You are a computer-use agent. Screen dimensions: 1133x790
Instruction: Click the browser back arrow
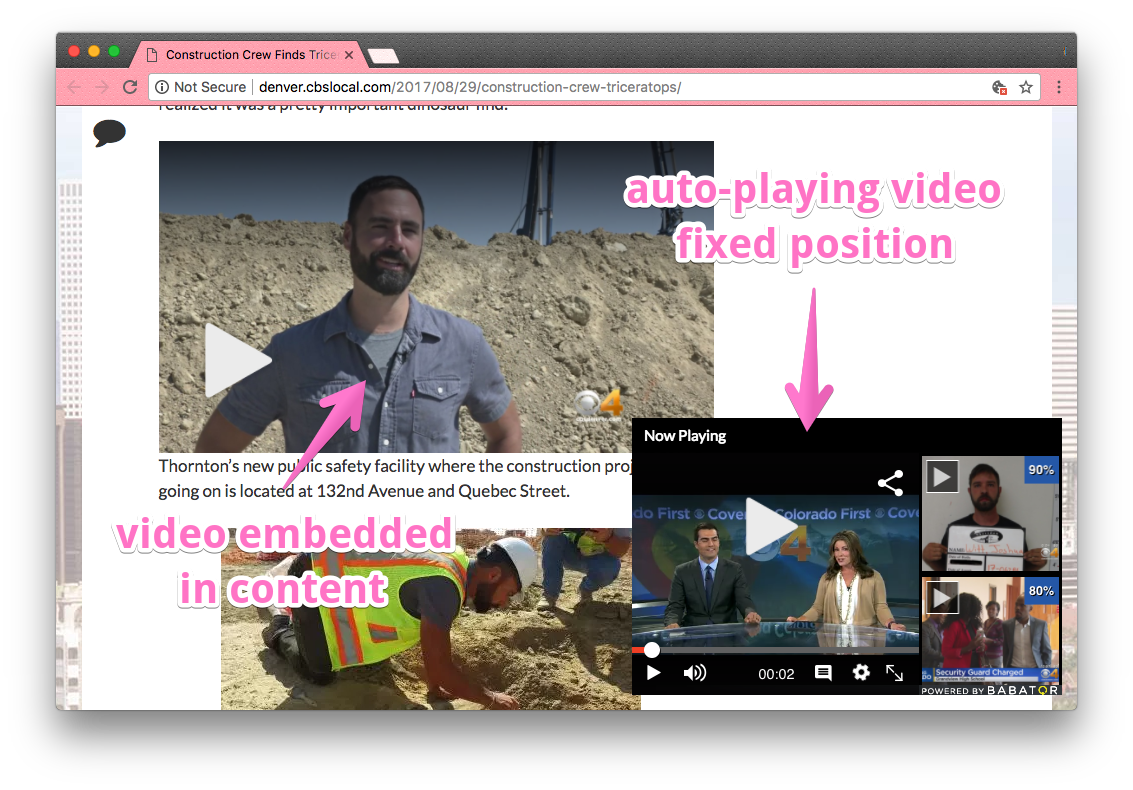(74, 87)
